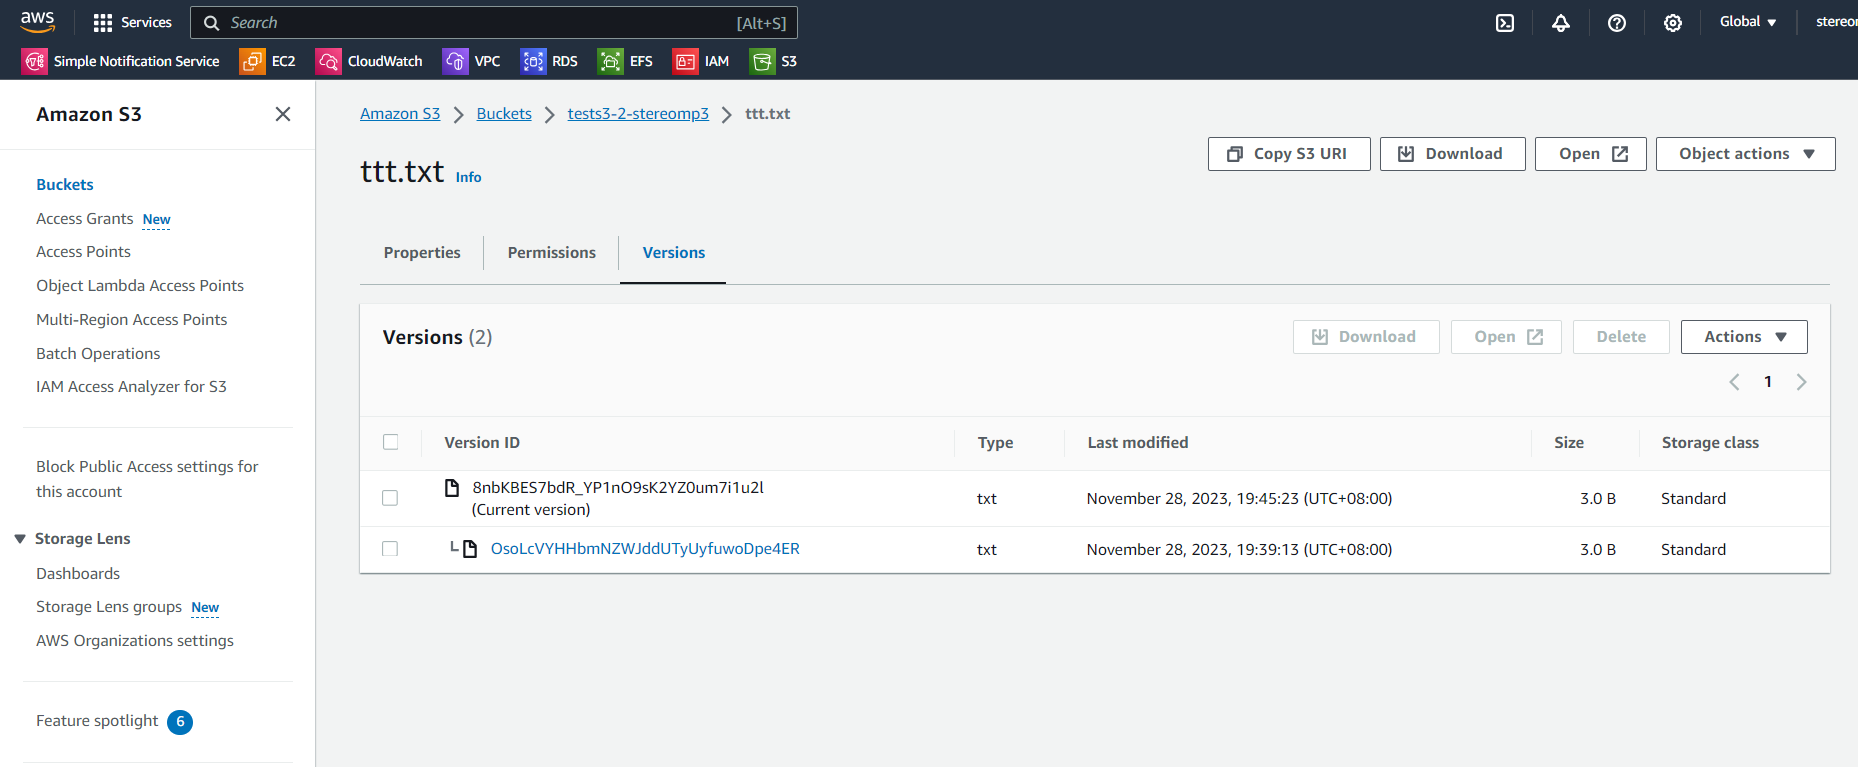
Task: Go to Buckets breadcrumb link
Action: tap(504, 114)
